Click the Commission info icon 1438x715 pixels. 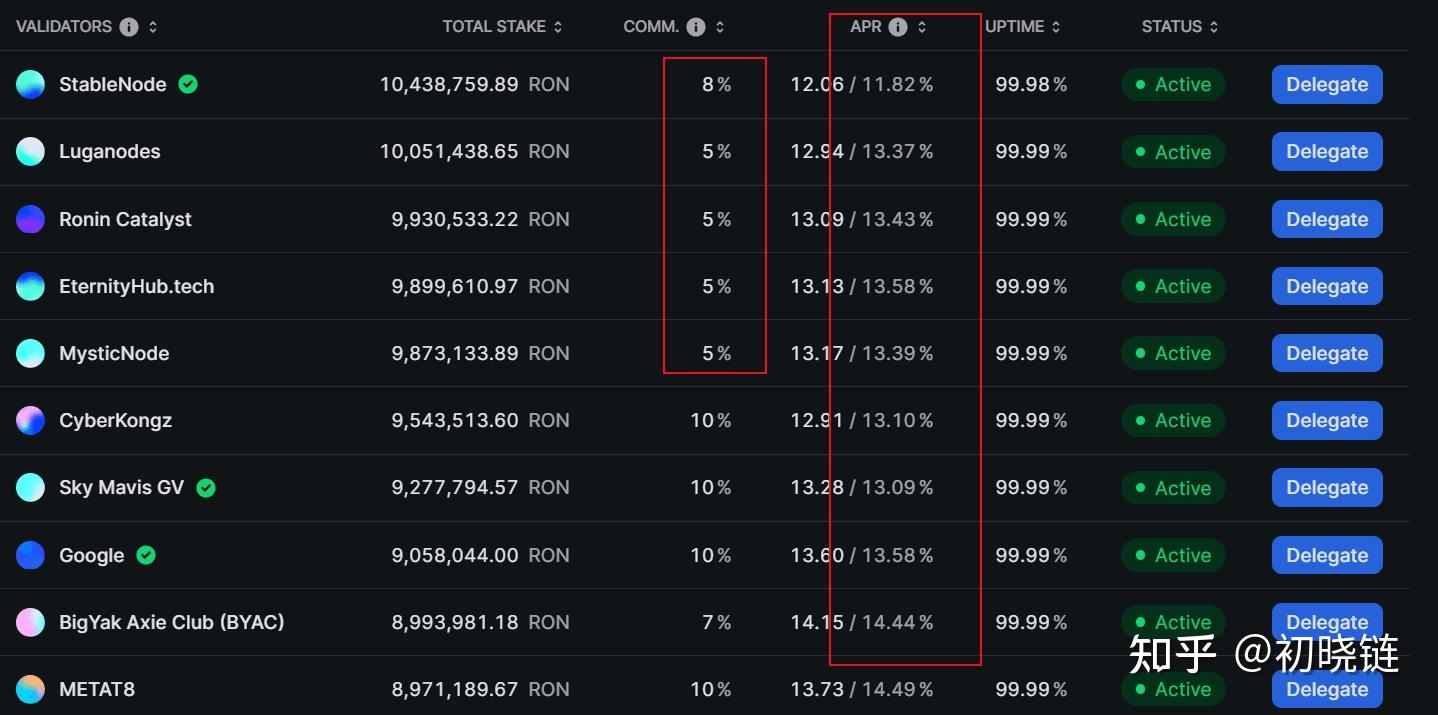696,27
